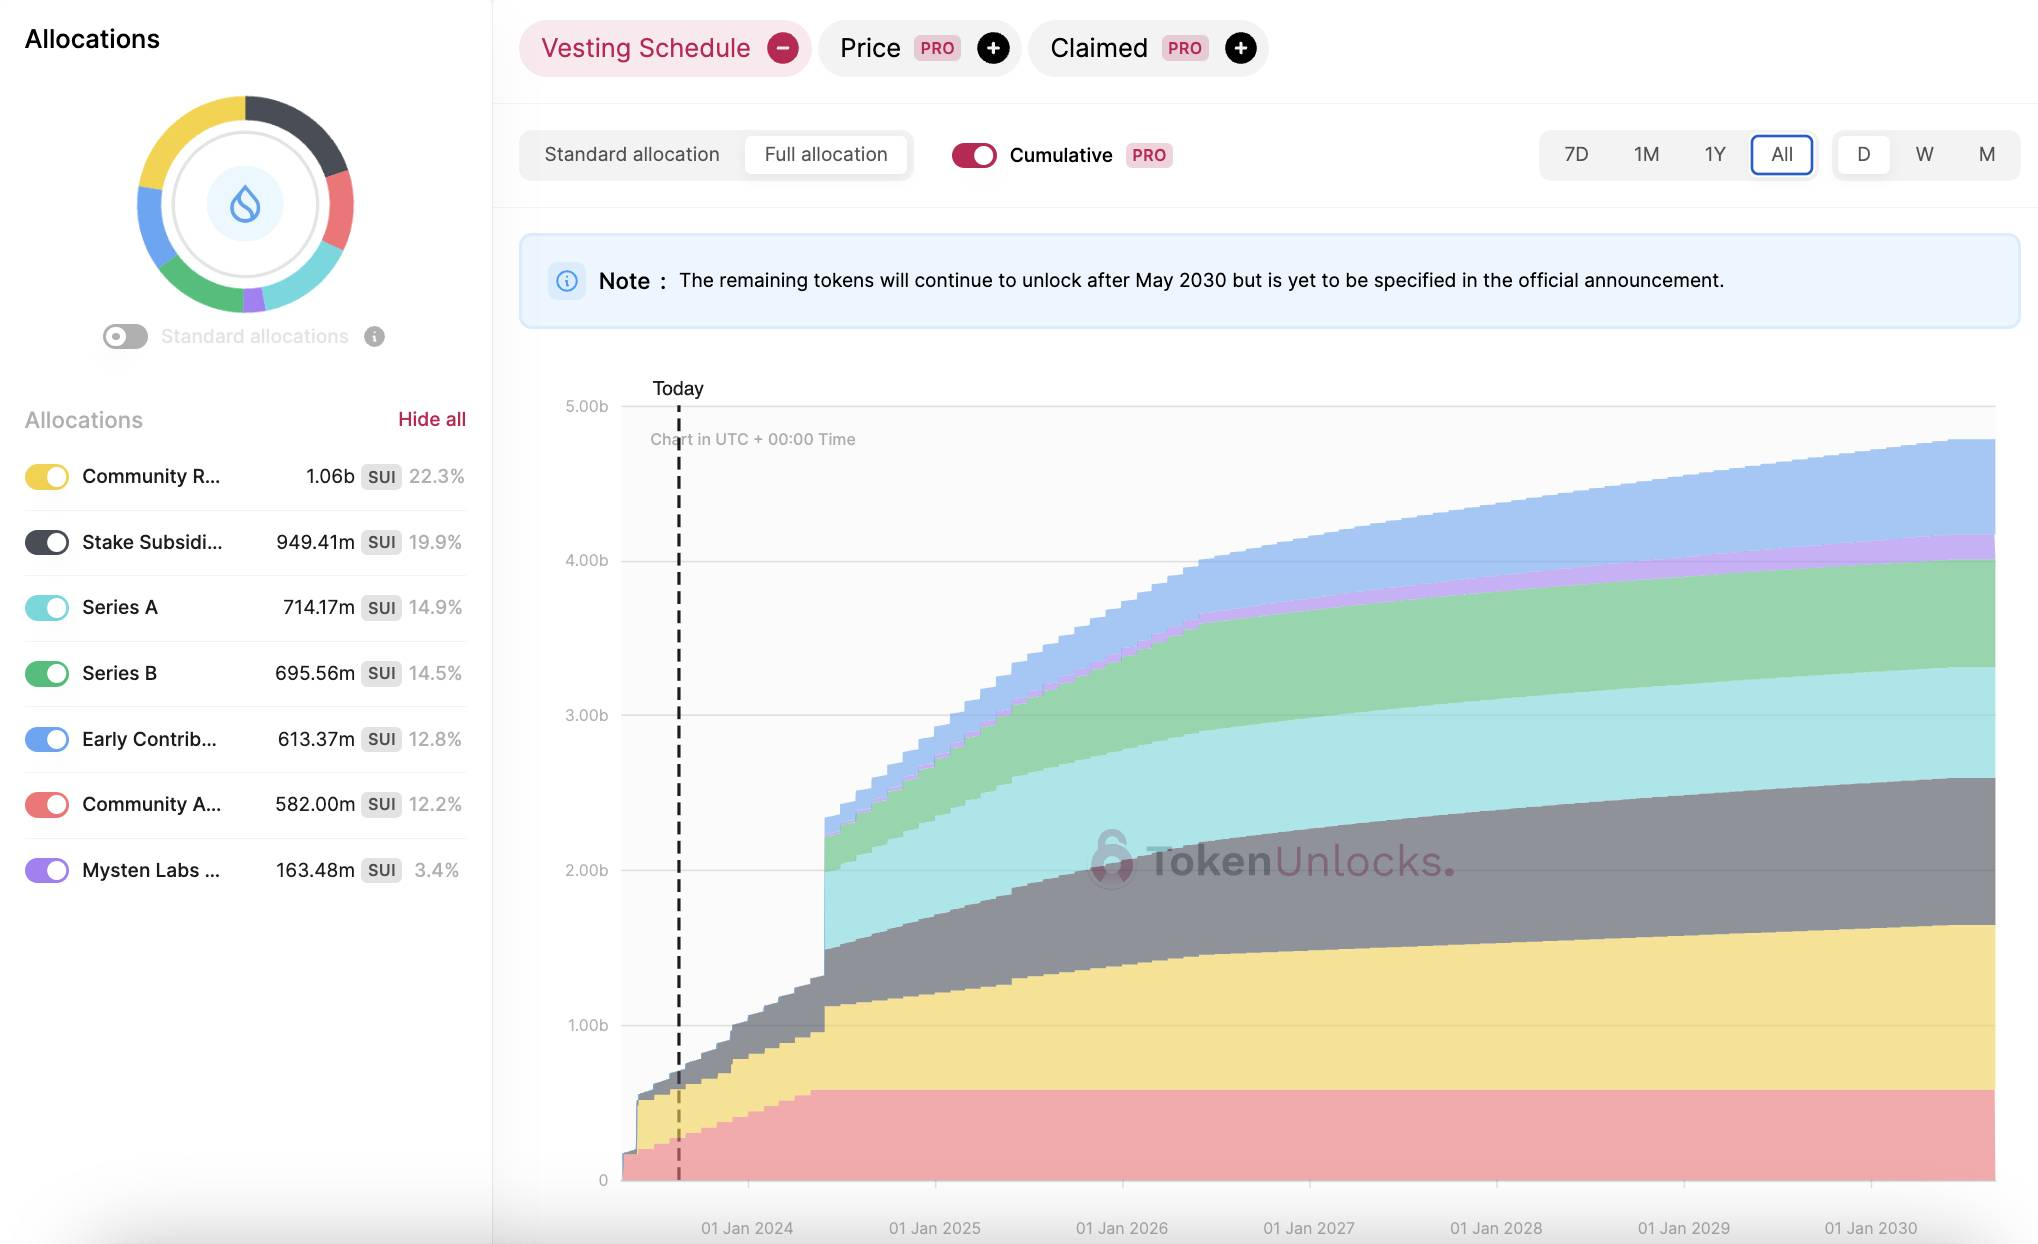Click the info icon beside Standard allocations
This screenshot has height=1244, width=2038.
click(x=374, y=337)
